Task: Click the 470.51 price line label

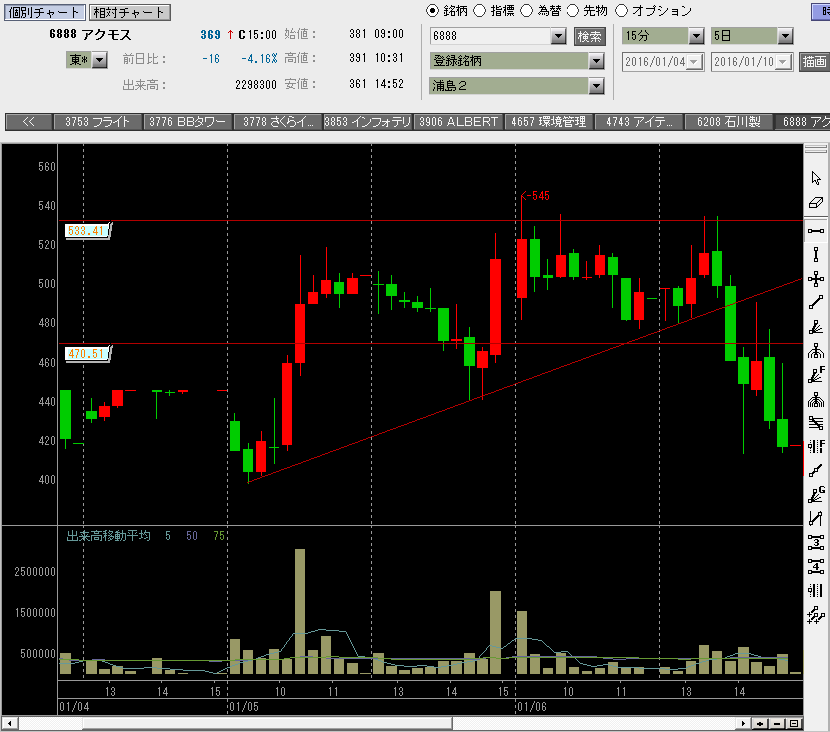Action: pyautogui.click(x=88, y=354)
